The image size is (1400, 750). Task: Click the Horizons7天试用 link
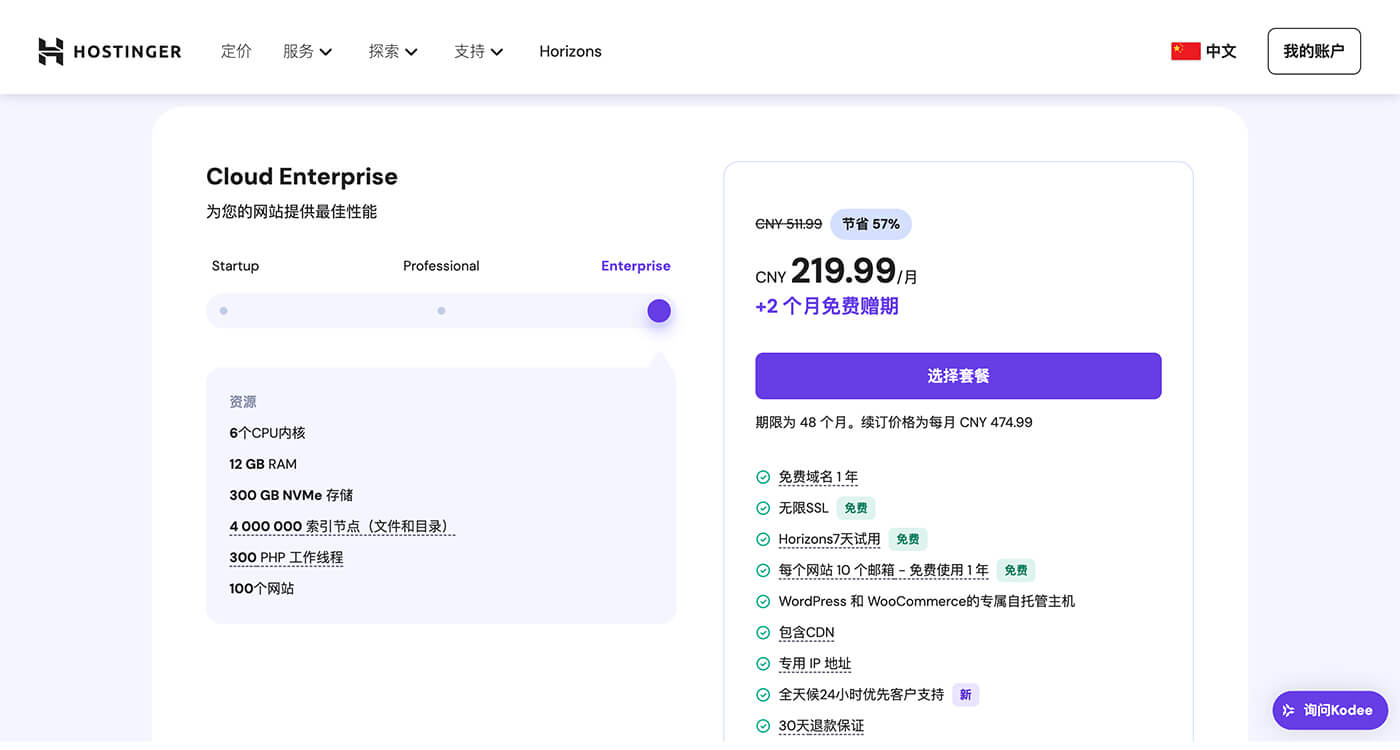(x=829, y=539)
